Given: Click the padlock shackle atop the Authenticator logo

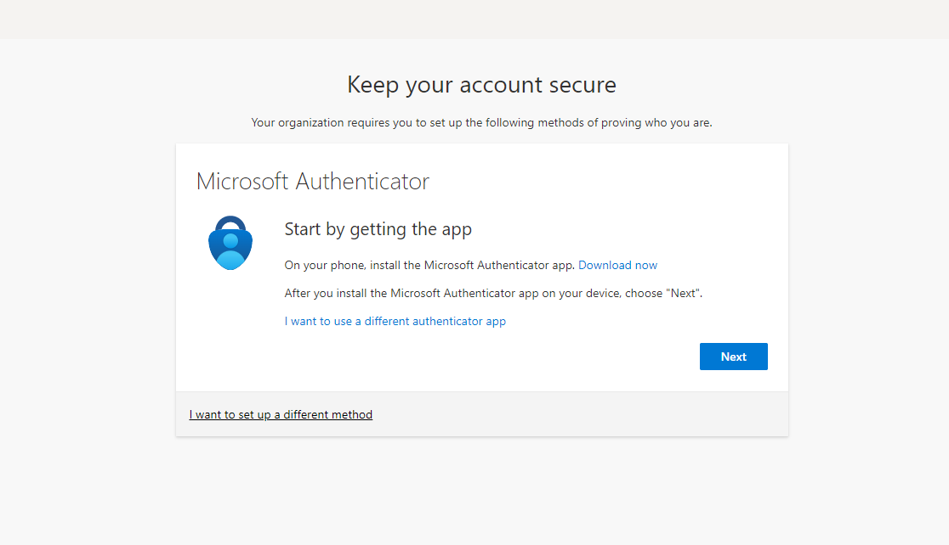Looking at the screenshot, I should (x=231, y=224).
